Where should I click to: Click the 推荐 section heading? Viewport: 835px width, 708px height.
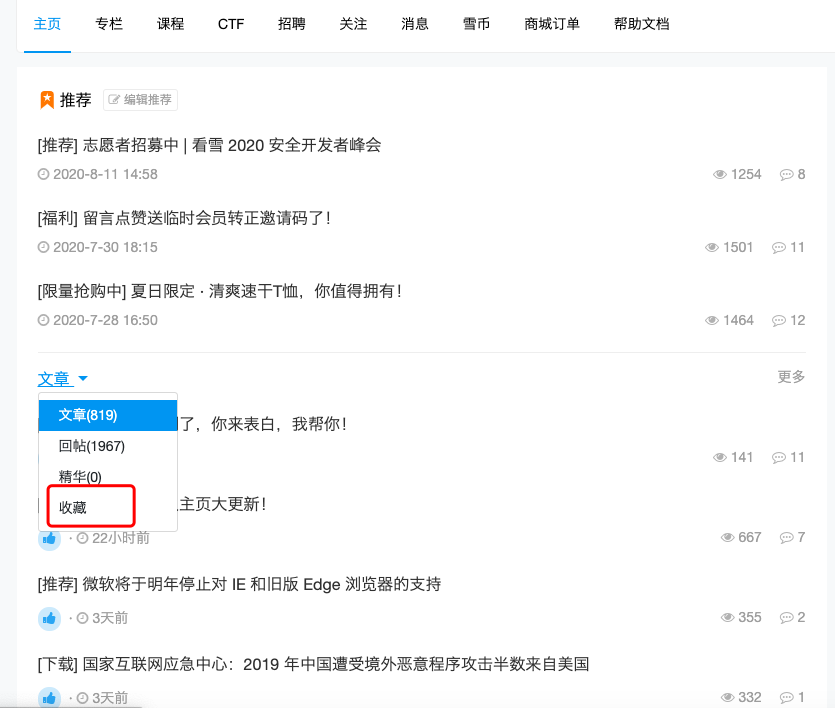76,100
